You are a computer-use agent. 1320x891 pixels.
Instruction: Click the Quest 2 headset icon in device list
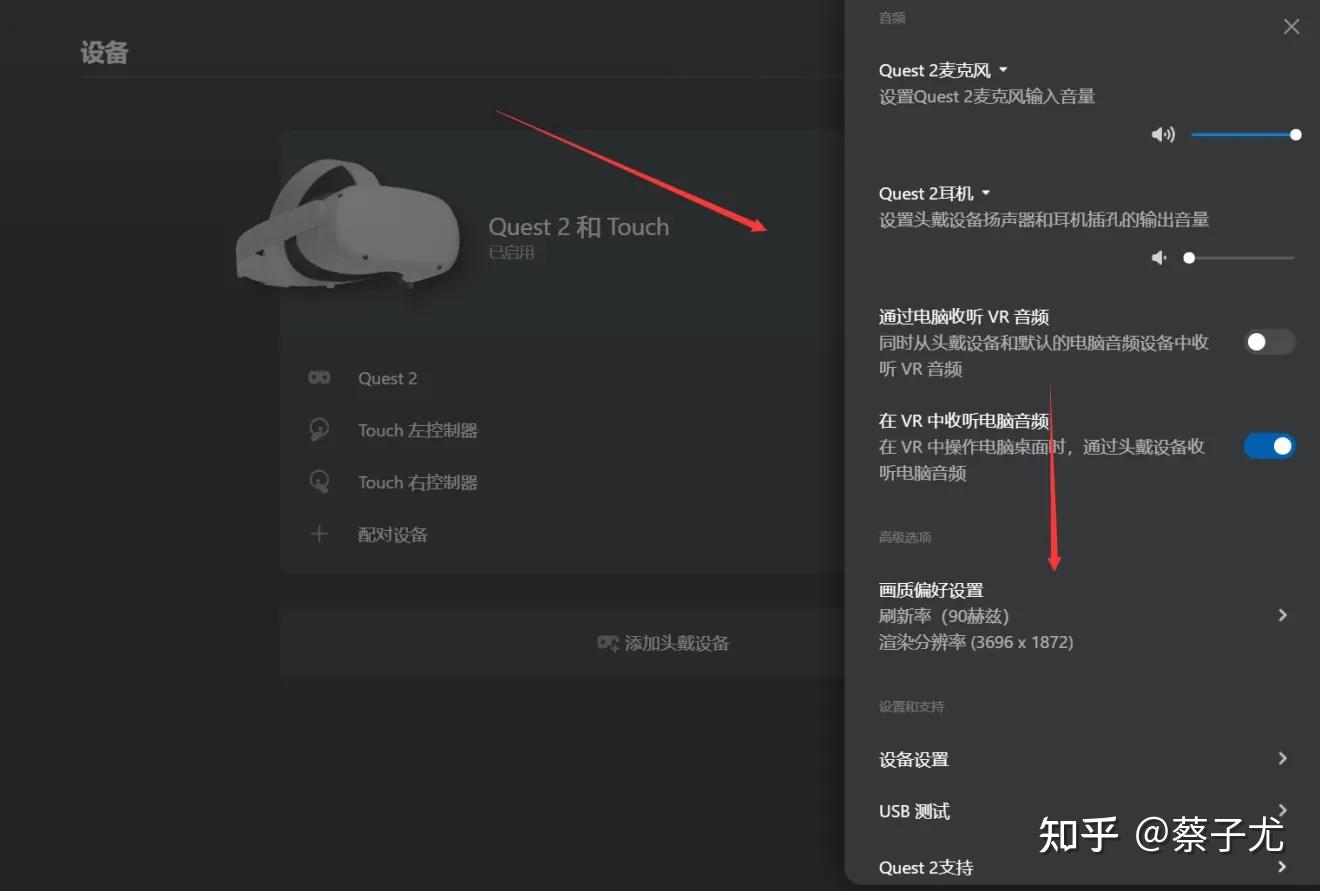click(319, 378)
